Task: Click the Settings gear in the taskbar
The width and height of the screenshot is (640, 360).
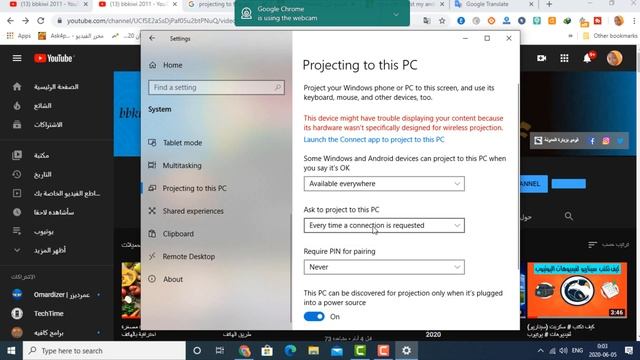Action: (x=407, y=351)
